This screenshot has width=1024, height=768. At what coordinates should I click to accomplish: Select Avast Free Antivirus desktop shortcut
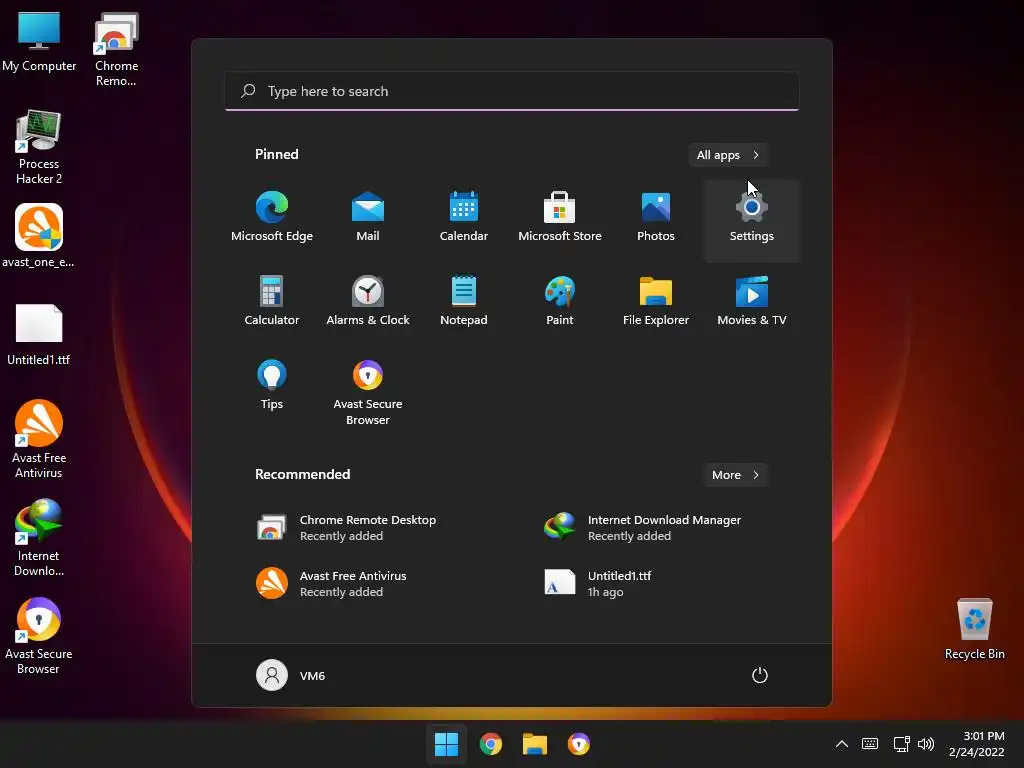[39, 440]
